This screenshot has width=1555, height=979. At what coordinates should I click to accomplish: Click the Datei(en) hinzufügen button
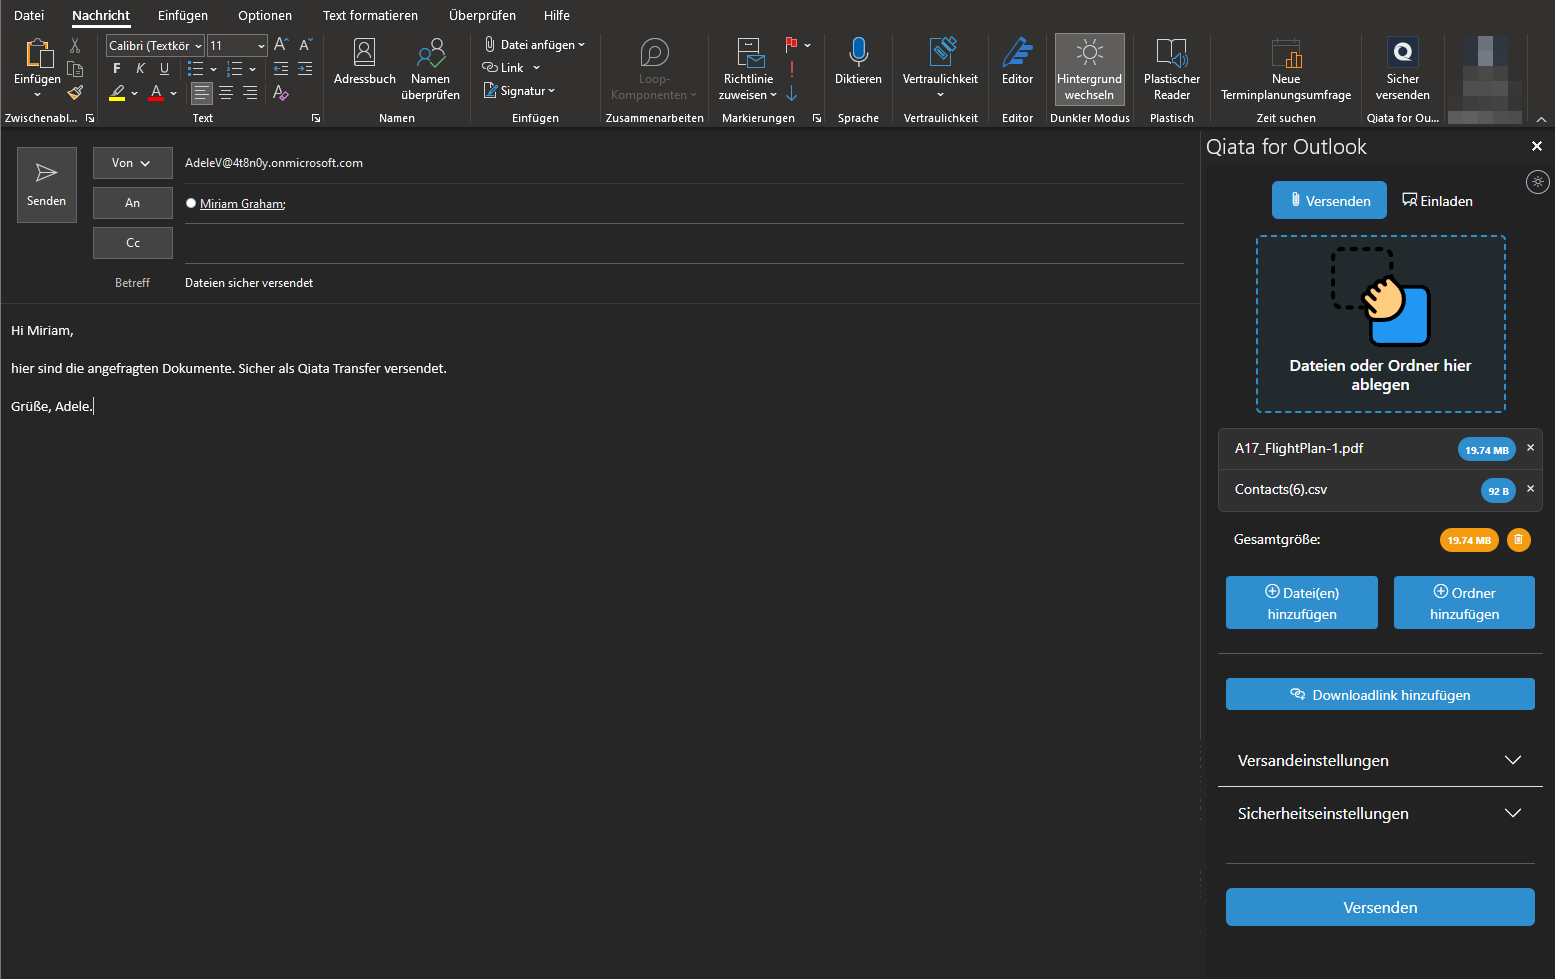click(1301, 603)
